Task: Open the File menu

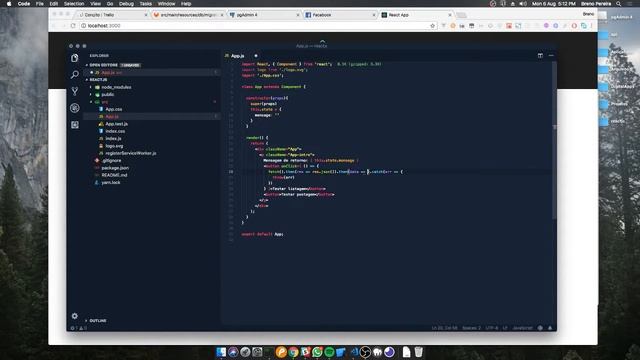Action: point(40,4)
